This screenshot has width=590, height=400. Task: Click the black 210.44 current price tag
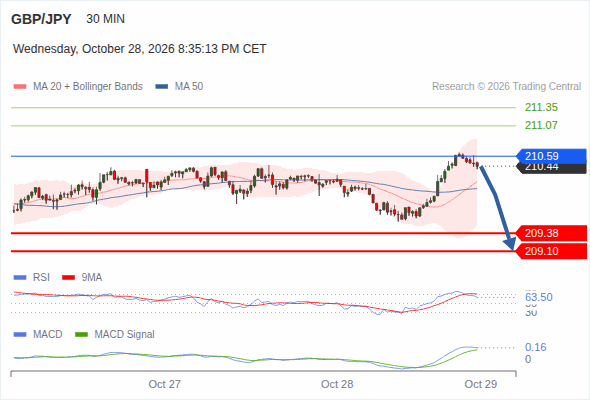click(x=551, y=168)
